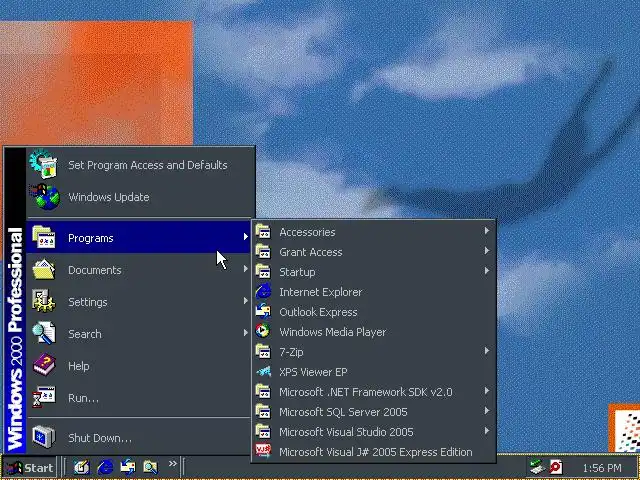Click the Startup folder icon

point(263,271)
